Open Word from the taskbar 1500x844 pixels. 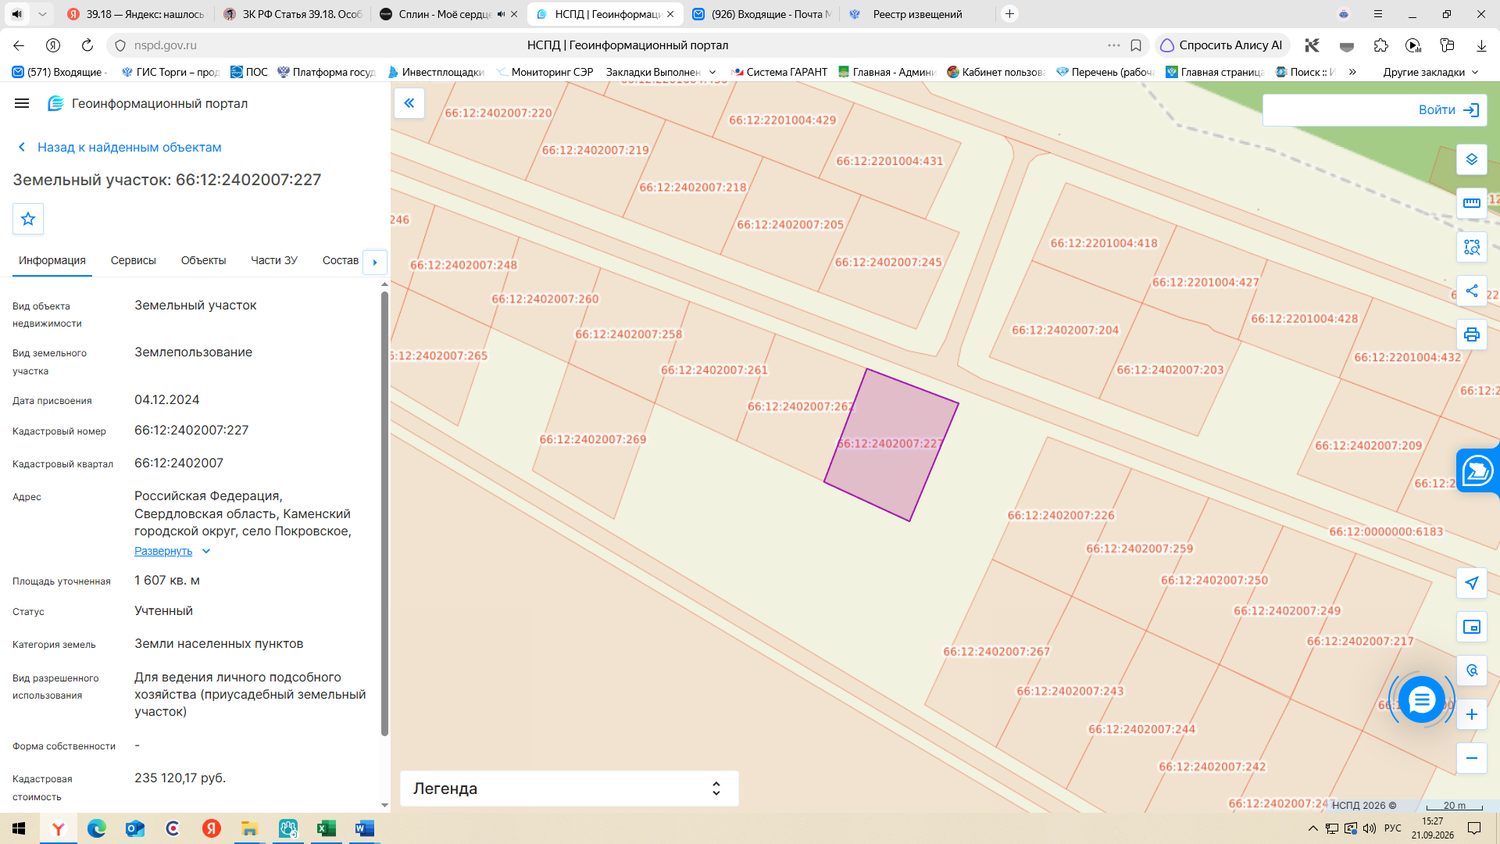364,828
